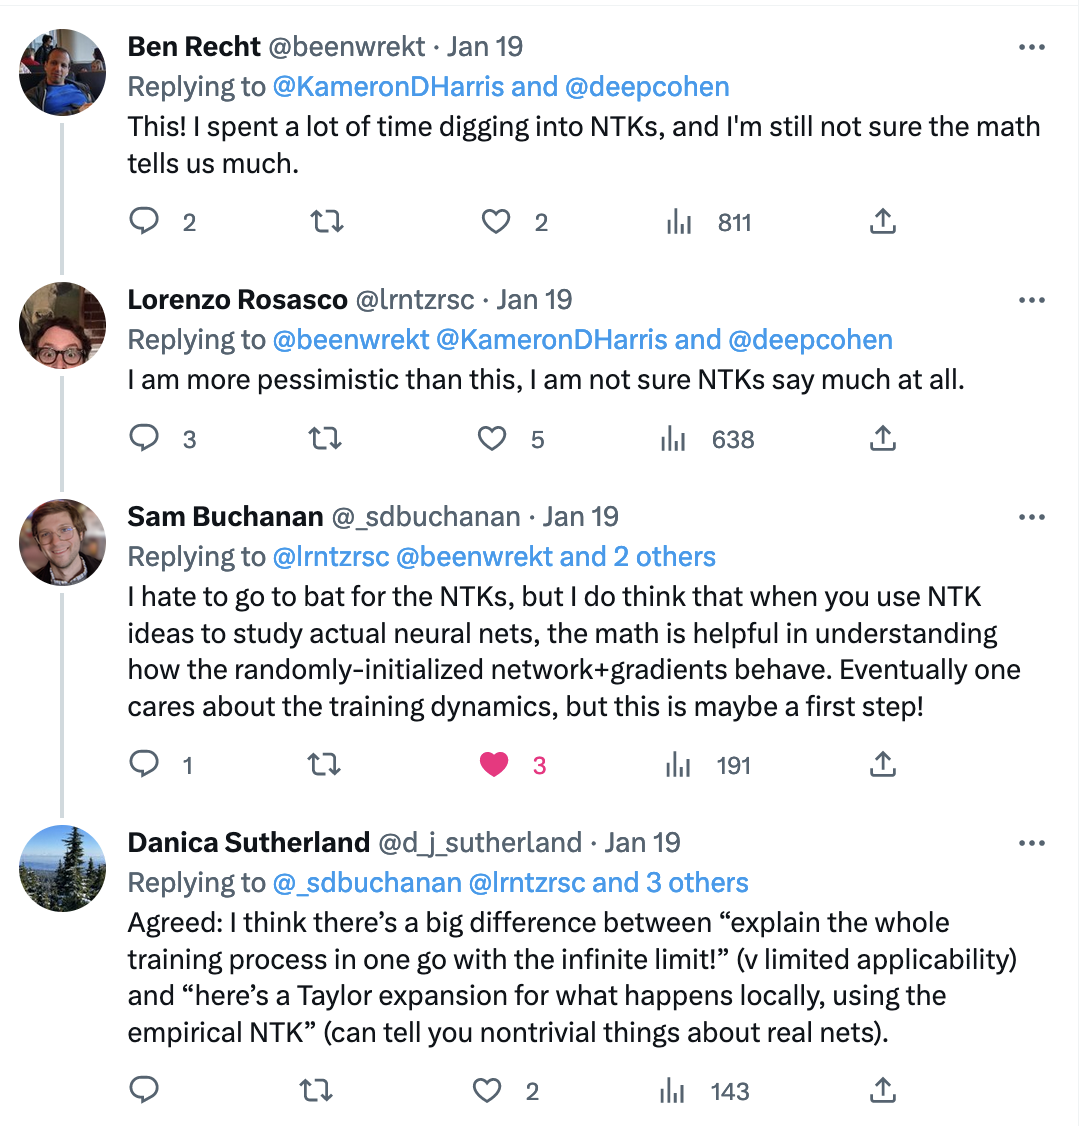Open Lorenzo Rosasco's avatar photo
Image resolution: width=1079 pixels, height=1126 pixels.
coord(63,325)
